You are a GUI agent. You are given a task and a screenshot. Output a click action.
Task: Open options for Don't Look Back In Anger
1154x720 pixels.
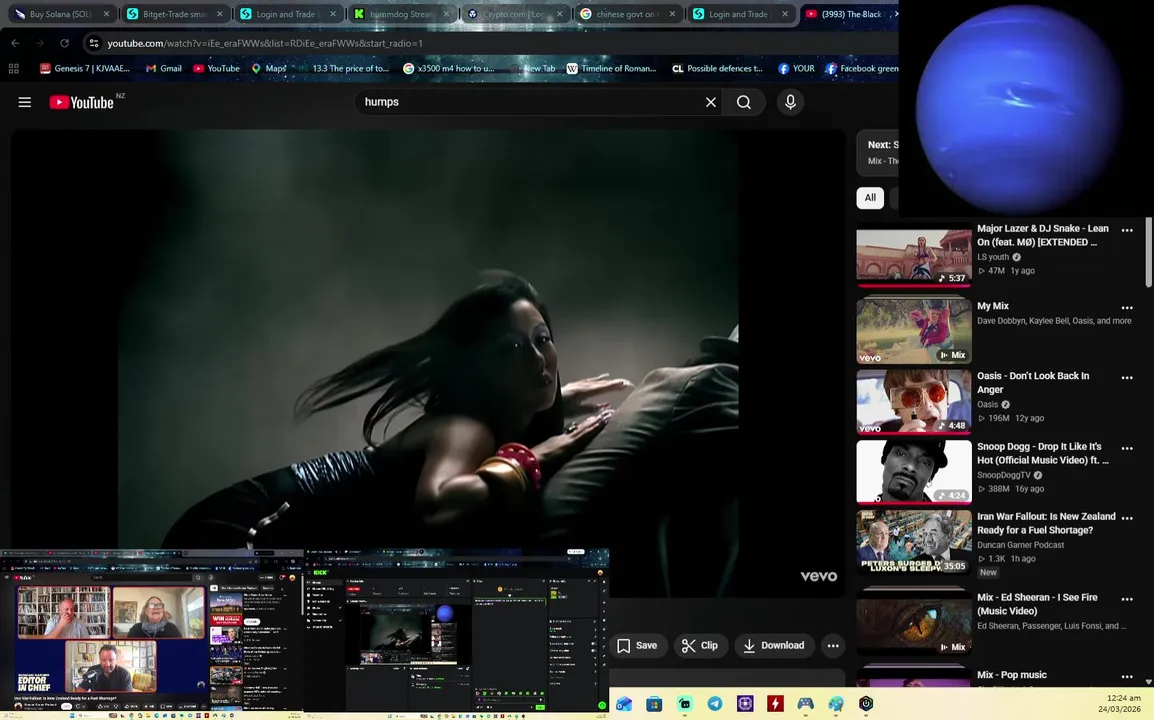[x=1127, y=378]
